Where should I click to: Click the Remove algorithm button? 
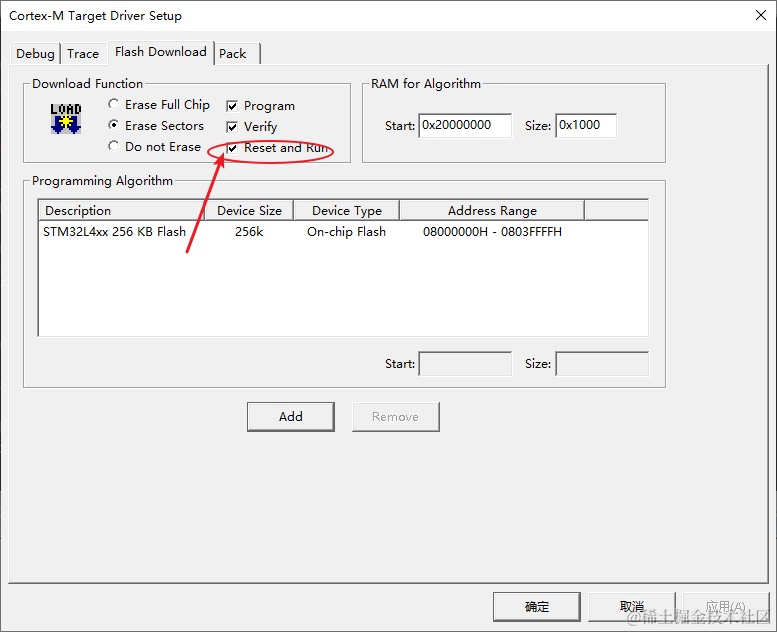[x=395, y=416]
